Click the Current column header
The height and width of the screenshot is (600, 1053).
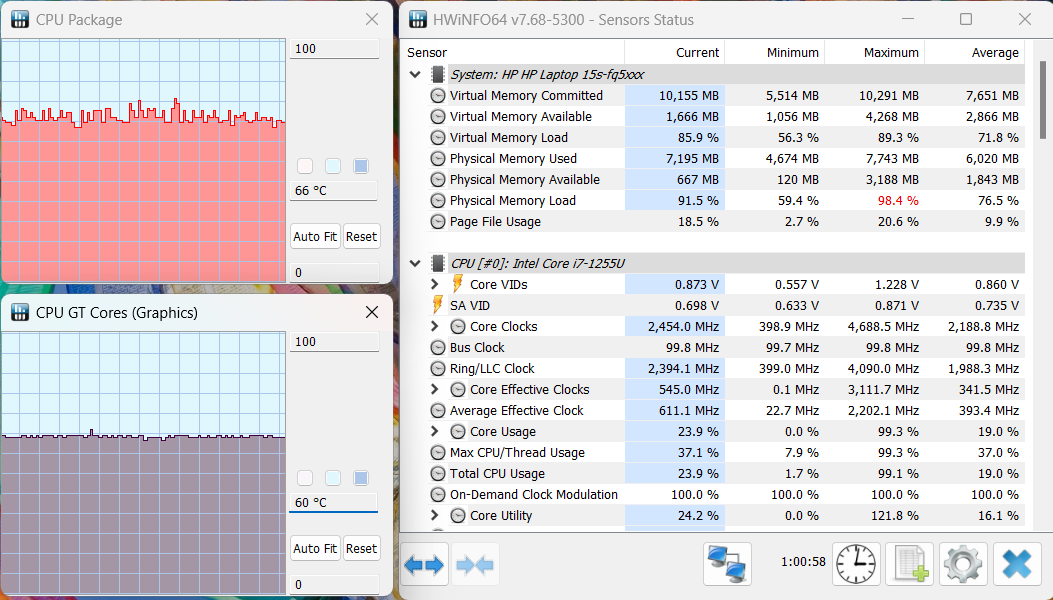tap(675, 52)
